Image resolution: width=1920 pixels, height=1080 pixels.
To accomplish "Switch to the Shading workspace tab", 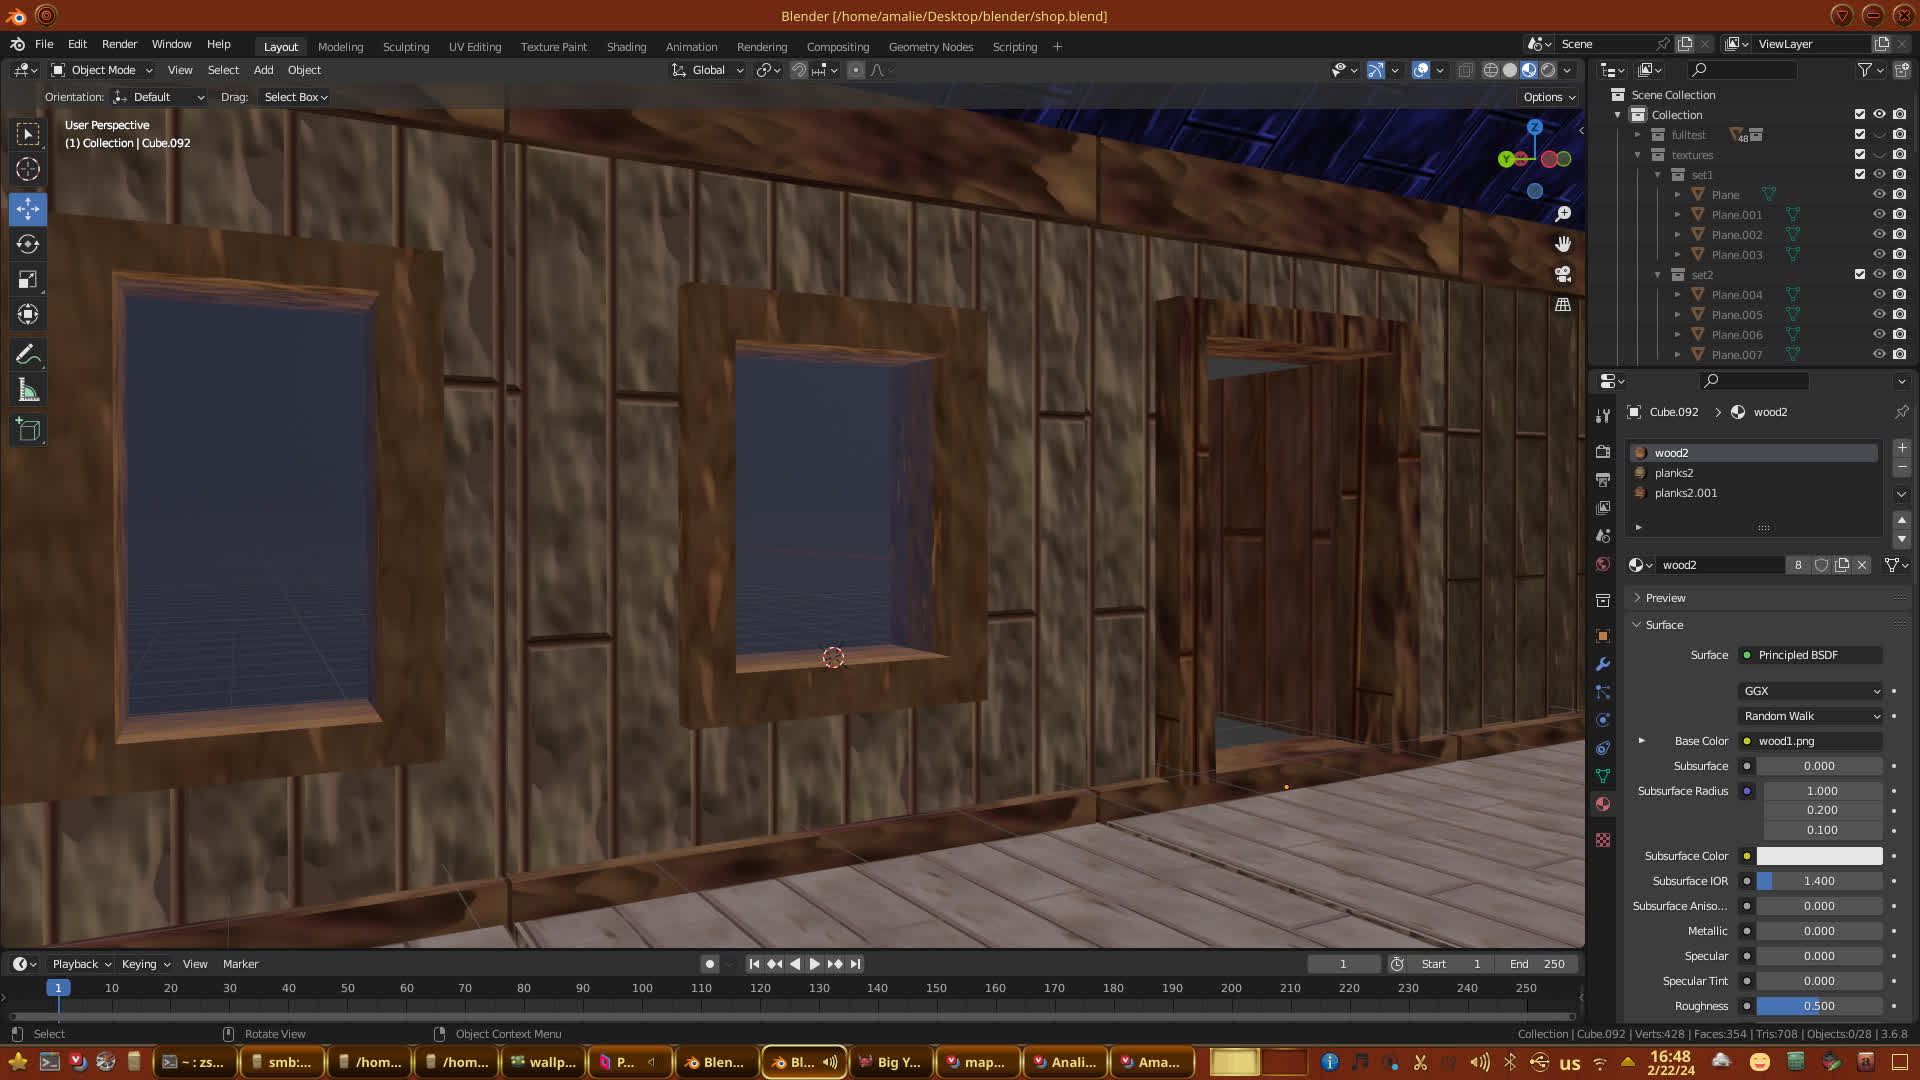I will pyautogui.click(x=626, y=47).
